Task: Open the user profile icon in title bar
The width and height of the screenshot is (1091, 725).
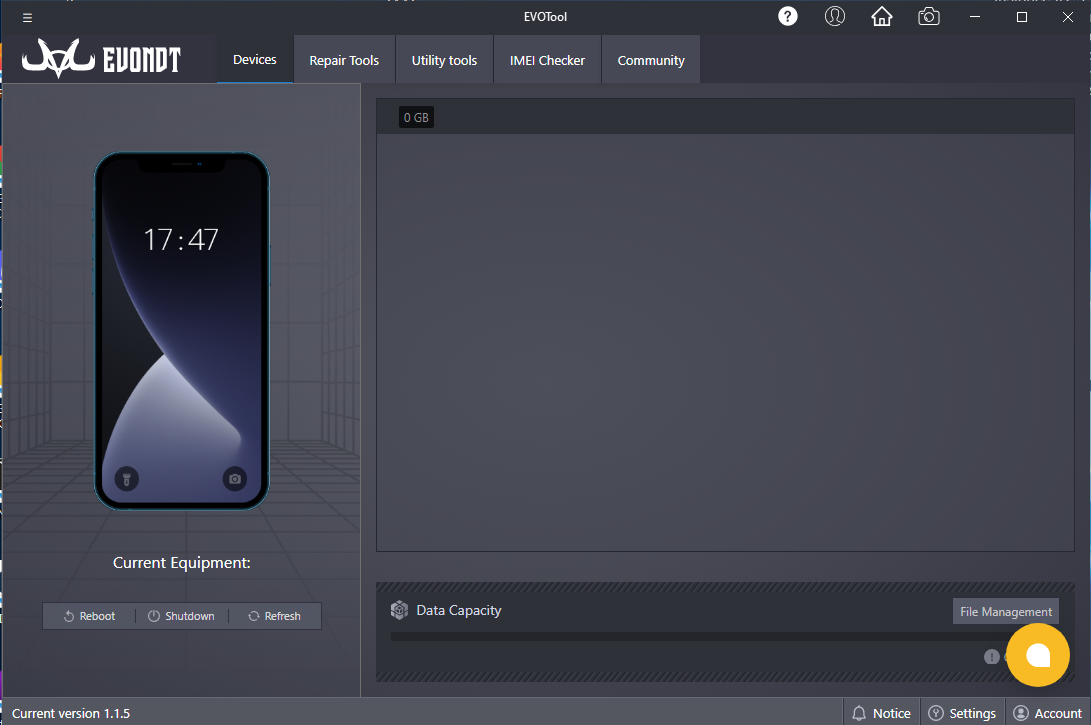Action: click(x=835, y=16)
